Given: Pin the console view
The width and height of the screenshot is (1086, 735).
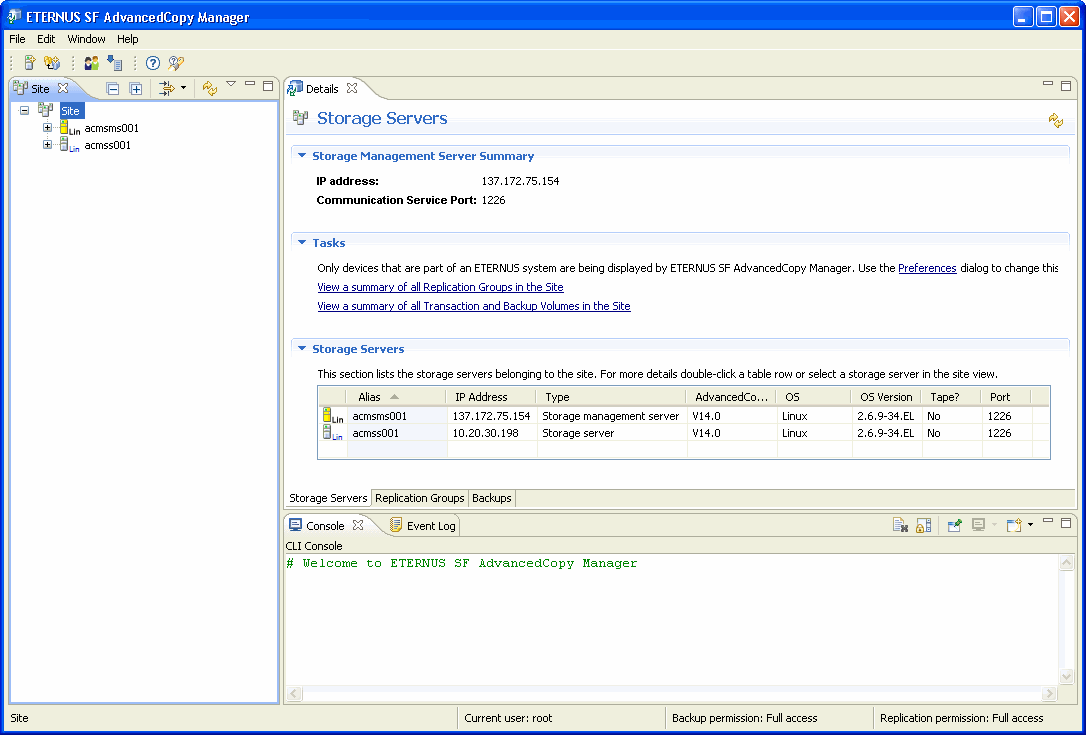Looking at the screenshot, I should pos(954,526).
